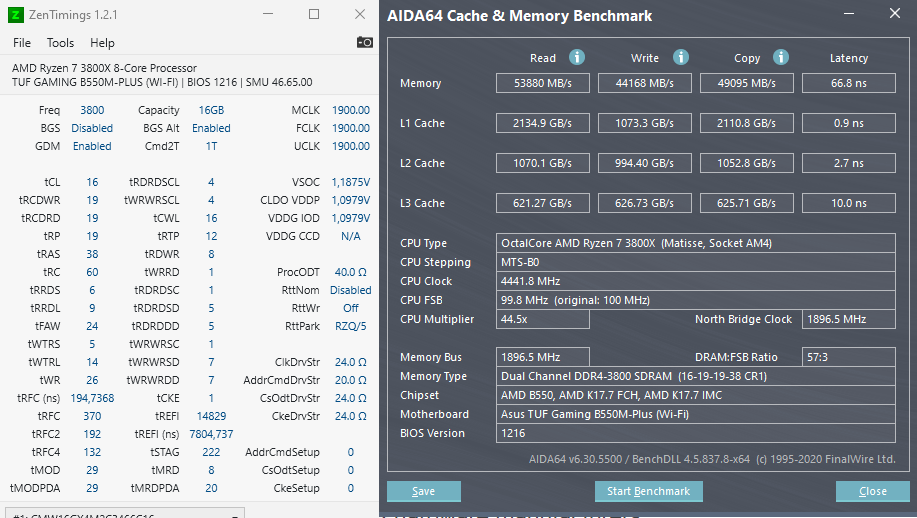Click the CPU Multiplier field 44.5x
The height and width of the screenshot is (518, 917).
tap(543, 319)
